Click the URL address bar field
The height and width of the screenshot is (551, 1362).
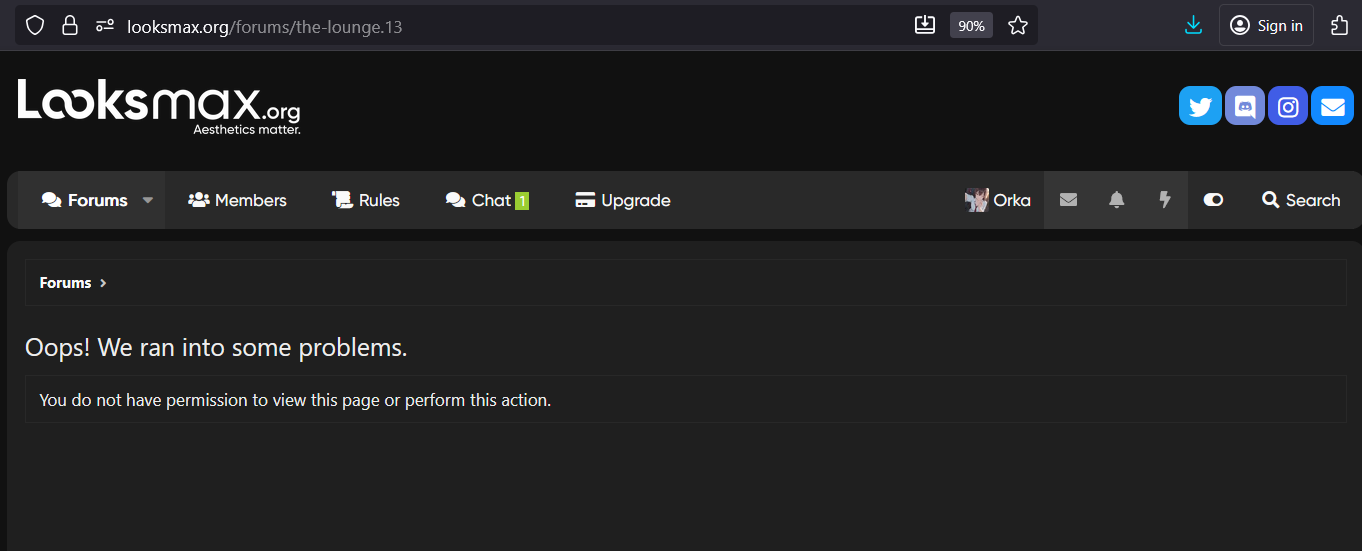(500, 26)
